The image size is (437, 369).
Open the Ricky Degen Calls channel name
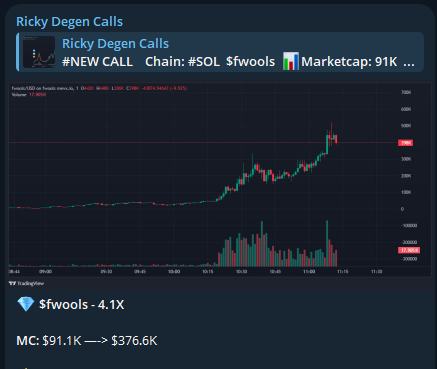[x=69, y=22]
